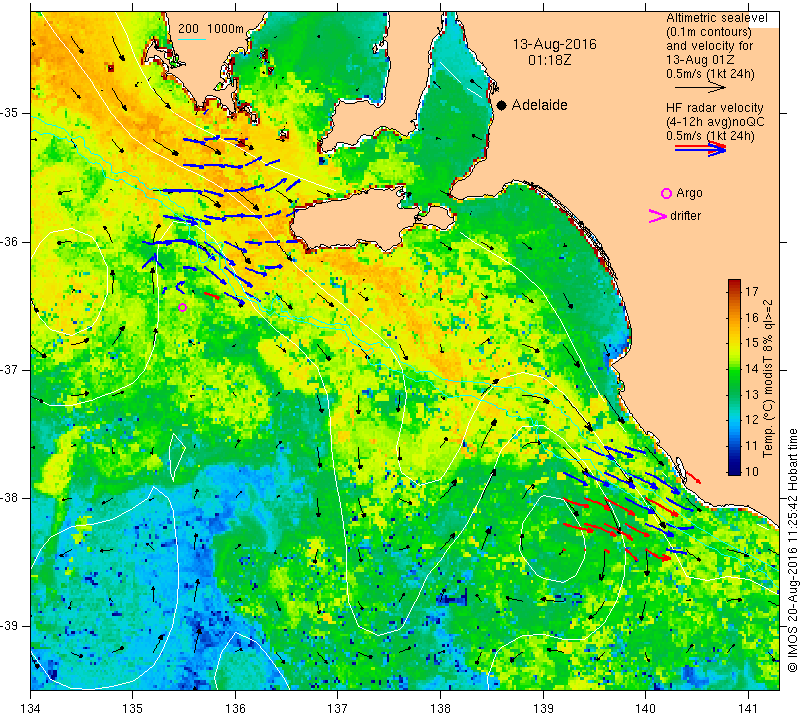
Task: Click the (0.1m contours) legend text
Action: (708, 32)
